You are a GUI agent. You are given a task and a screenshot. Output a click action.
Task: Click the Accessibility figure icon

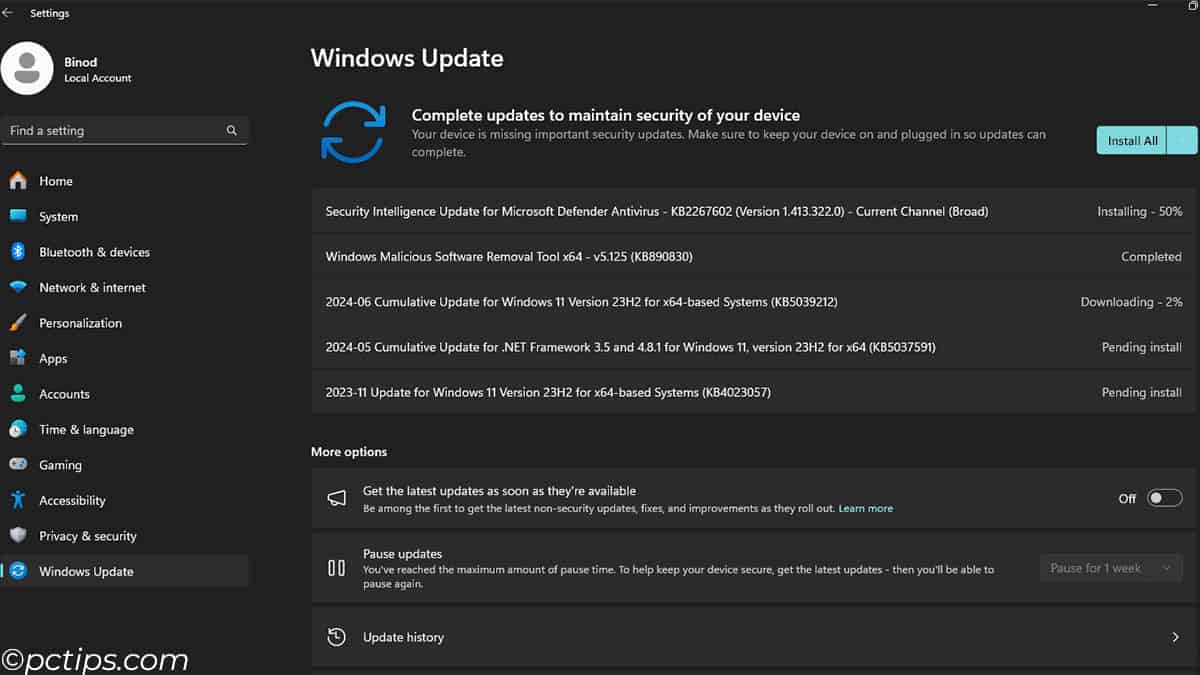18,500
